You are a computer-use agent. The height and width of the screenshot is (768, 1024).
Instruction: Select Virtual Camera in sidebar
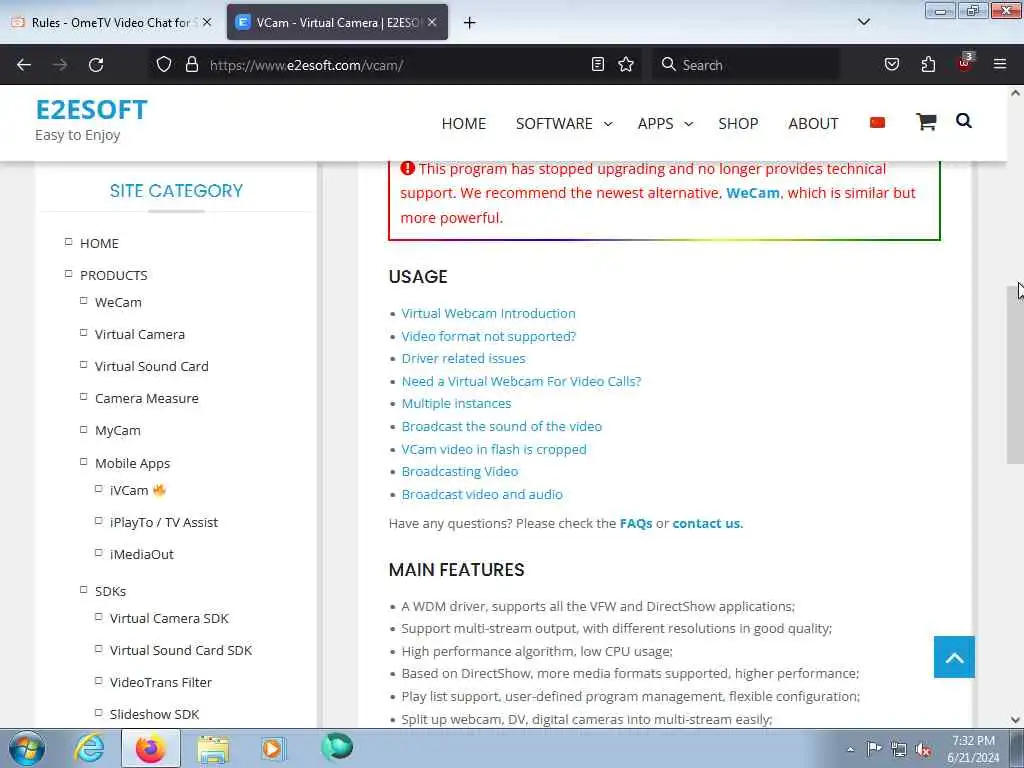[140, 334]
